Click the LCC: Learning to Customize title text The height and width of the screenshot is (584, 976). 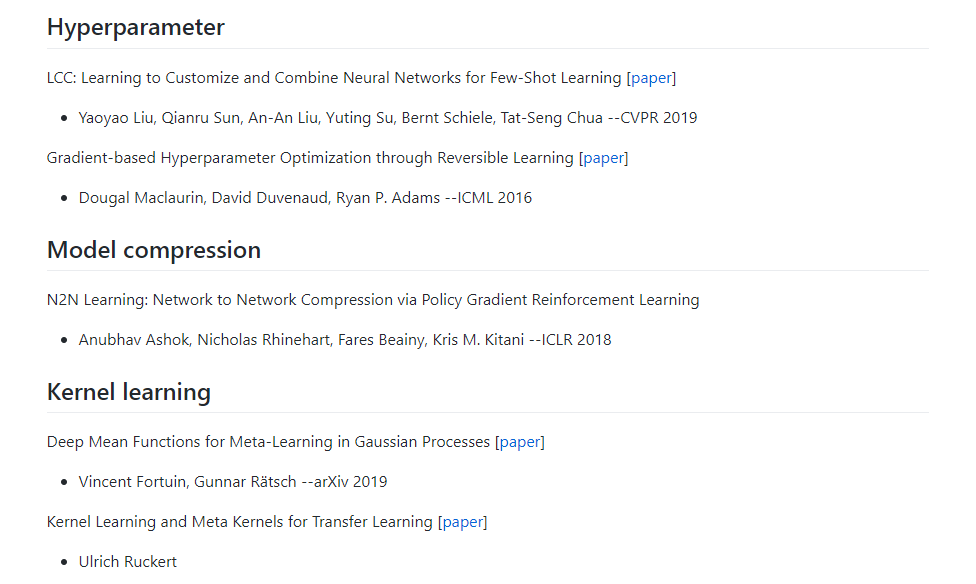334,78
